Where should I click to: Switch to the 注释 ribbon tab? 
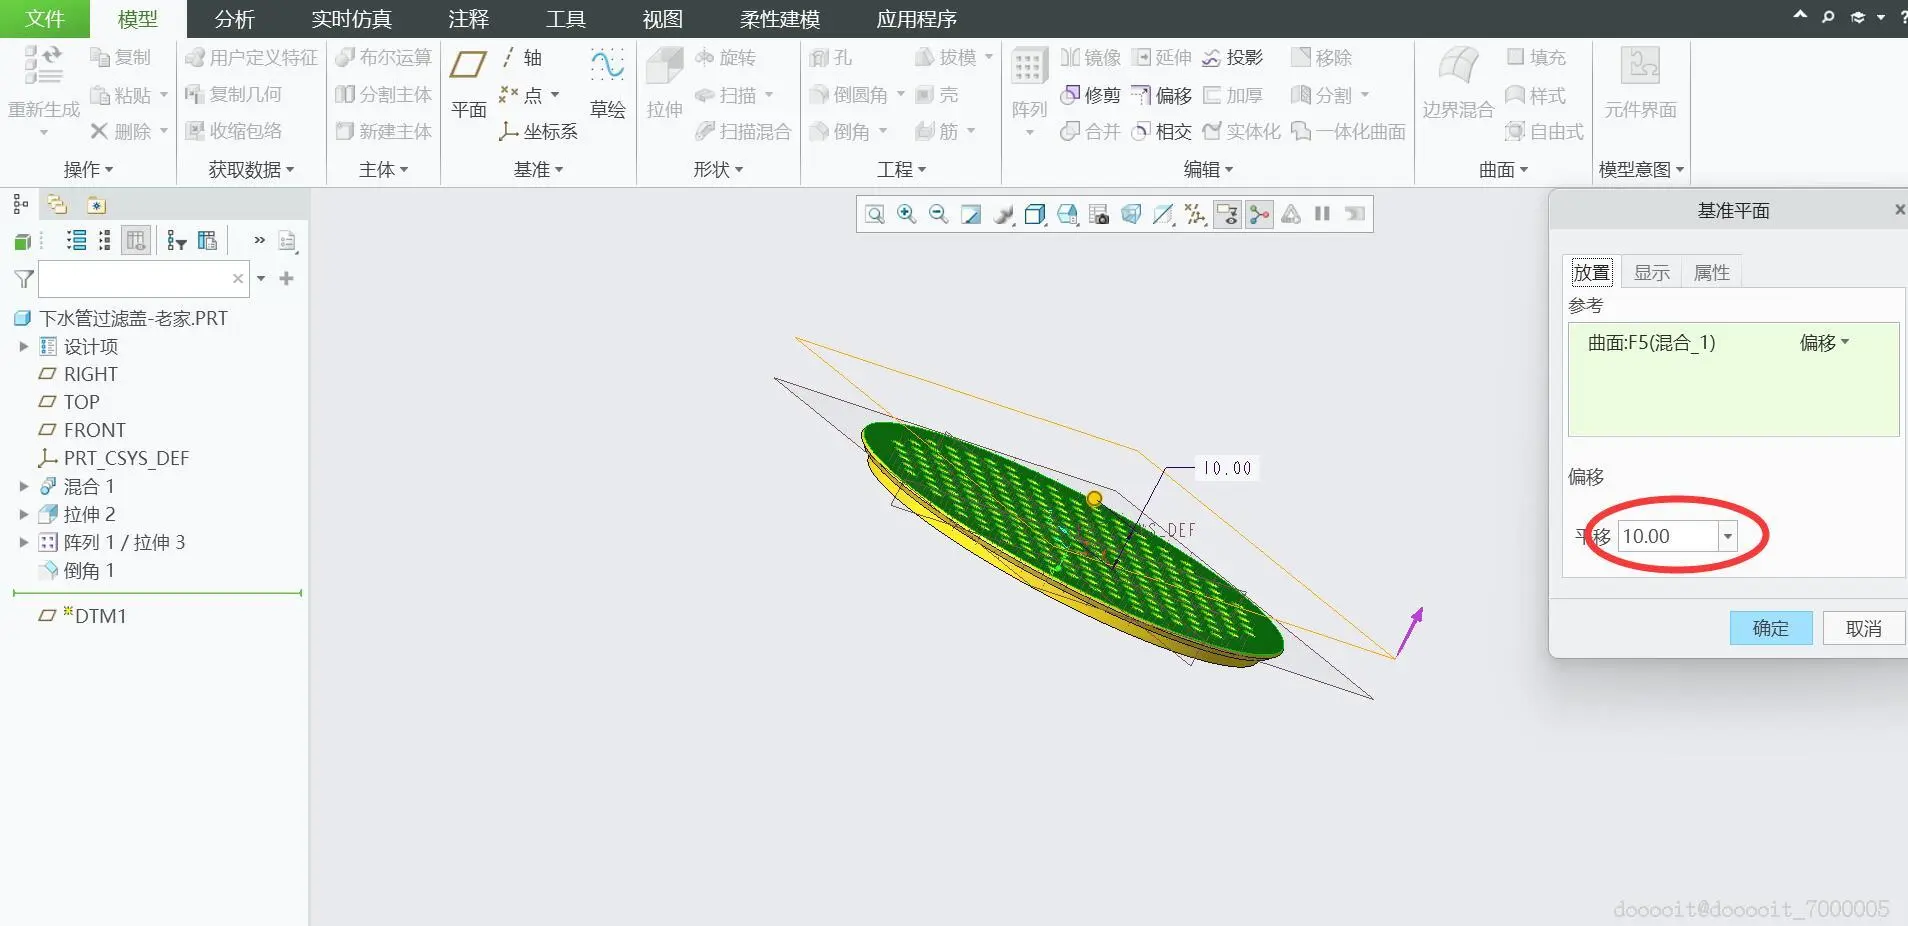coord(468,19)
